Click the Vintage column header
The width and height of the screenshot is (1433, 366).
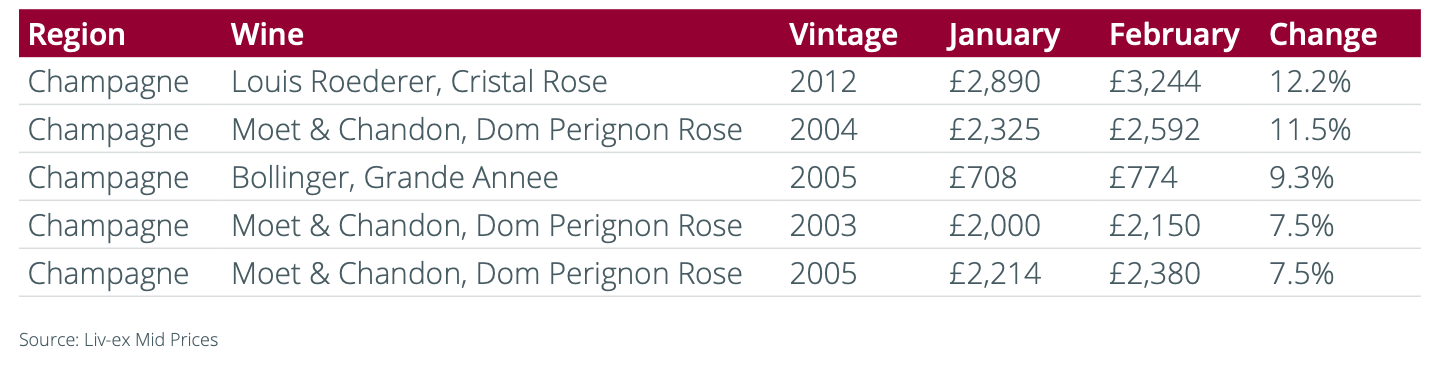pyautogui.click(x=844, y=35)
